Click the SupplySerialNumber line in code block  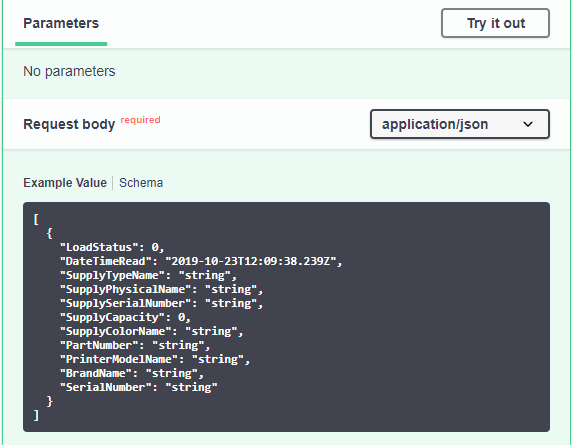pyautogui.click(x=161, y=303)
